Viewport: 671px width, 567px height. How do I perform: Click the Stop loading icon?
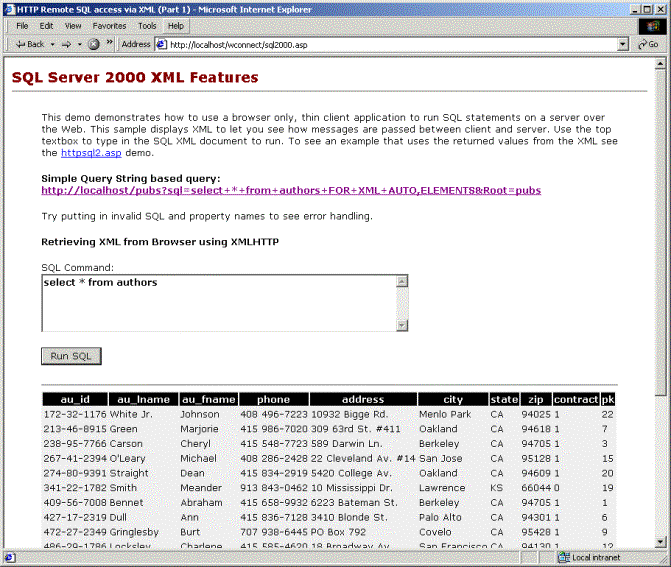point(94,44)
